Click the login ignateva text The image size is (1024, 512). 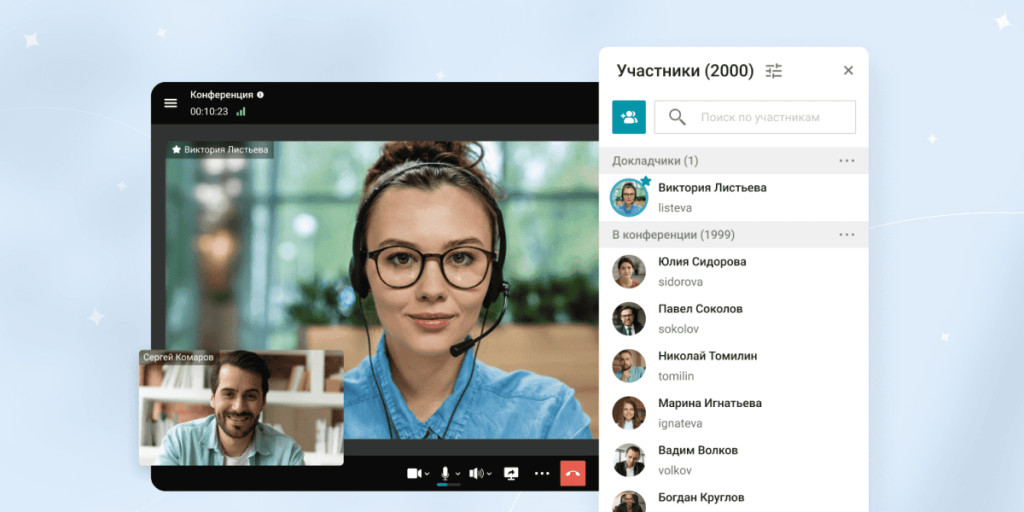point(680,423)
